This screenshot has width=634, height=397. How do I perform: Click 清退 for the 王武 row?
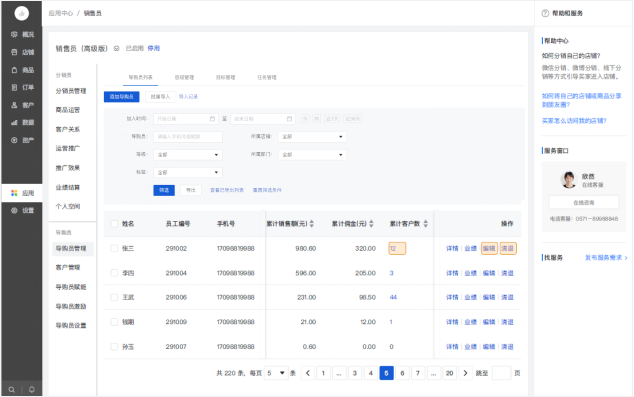[507, 297]
